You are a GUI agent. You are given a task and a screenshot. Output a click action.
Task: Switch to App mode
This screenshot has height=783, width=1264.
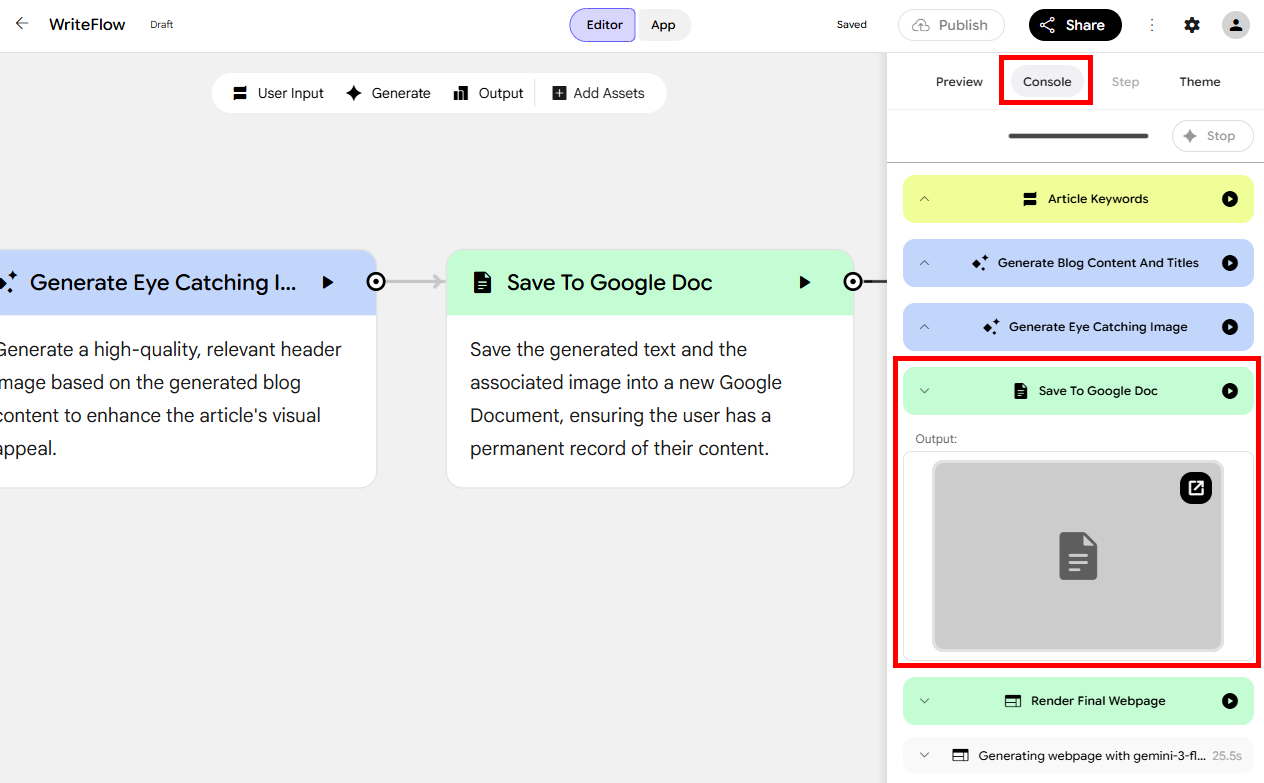(x=664, y=25)
